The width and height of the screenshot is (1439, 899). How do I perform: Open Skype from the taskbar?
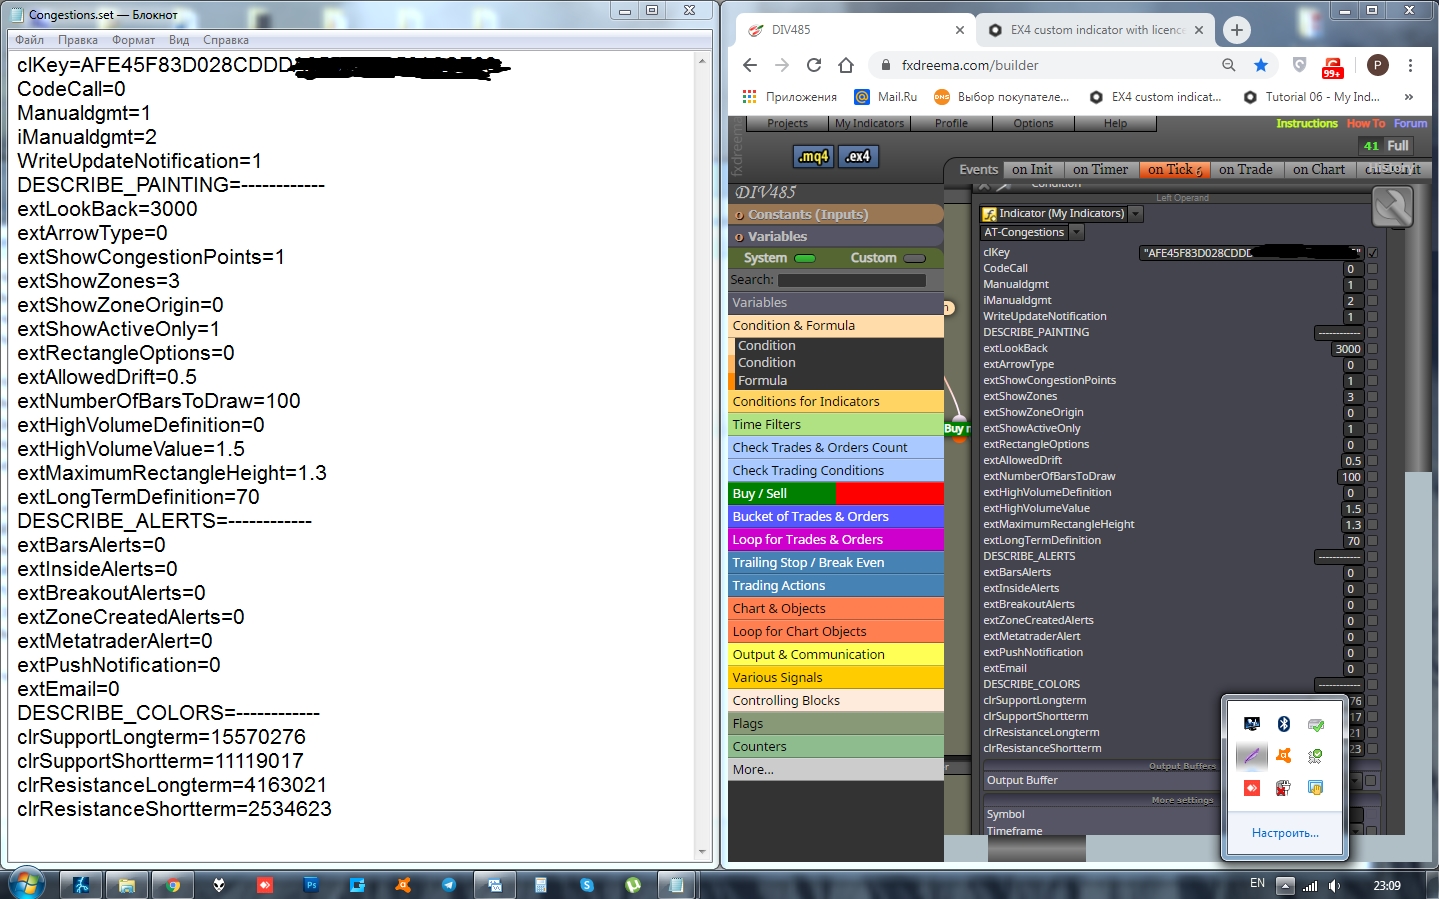tap(587, 885)
